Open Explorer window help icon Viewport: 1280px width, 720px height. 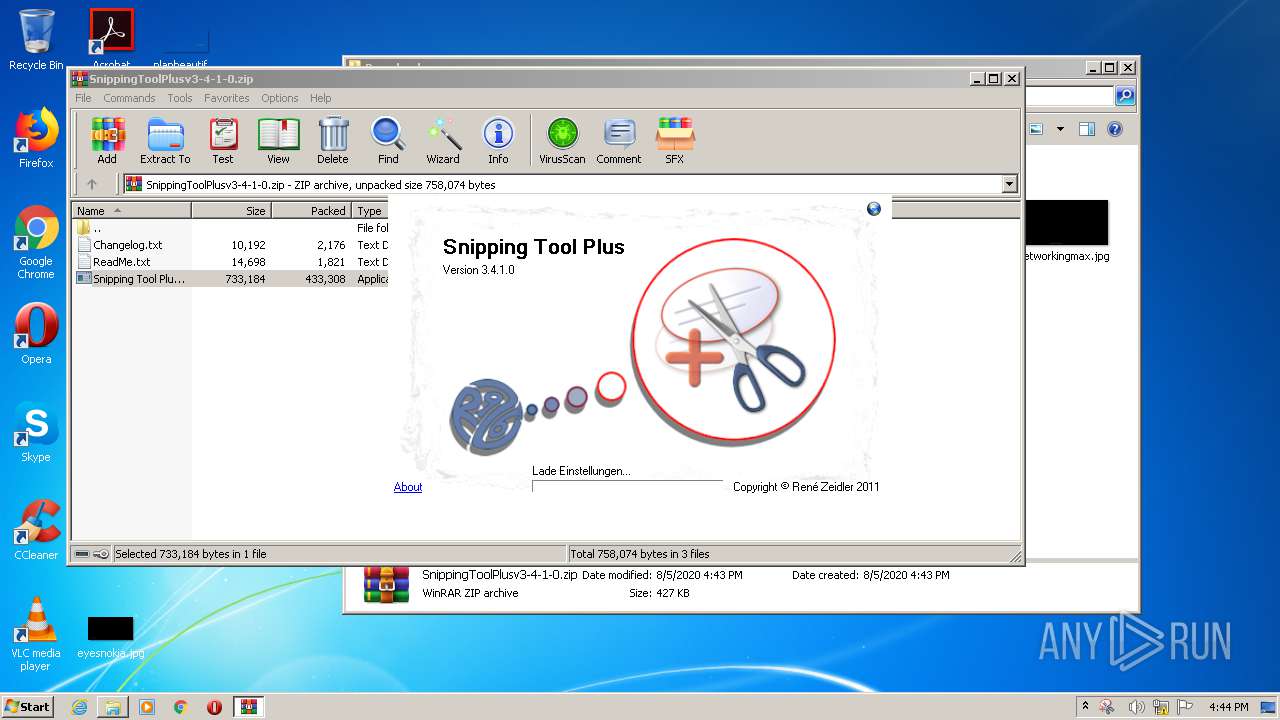(x=1115, y=129)
